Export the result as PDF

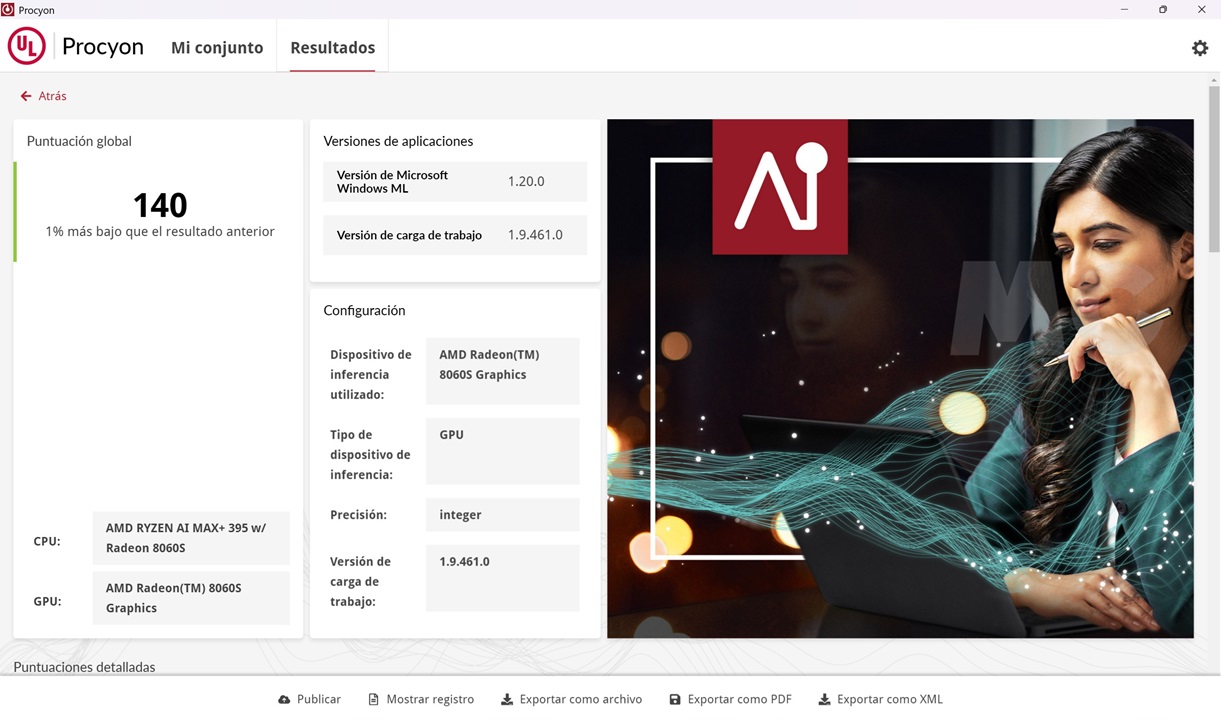(730, 699)
